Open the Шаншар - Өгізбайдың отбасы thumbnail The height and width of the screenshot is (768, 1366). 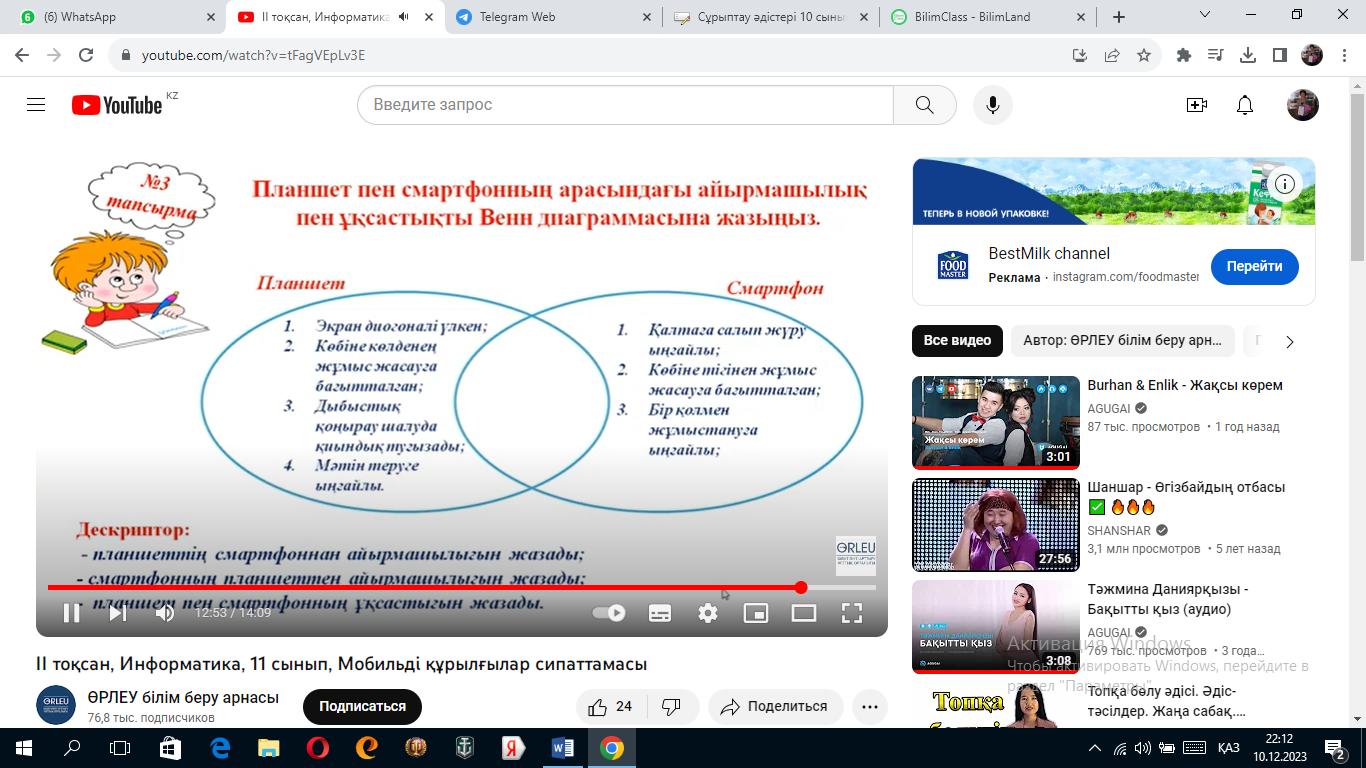coord(996,525)
